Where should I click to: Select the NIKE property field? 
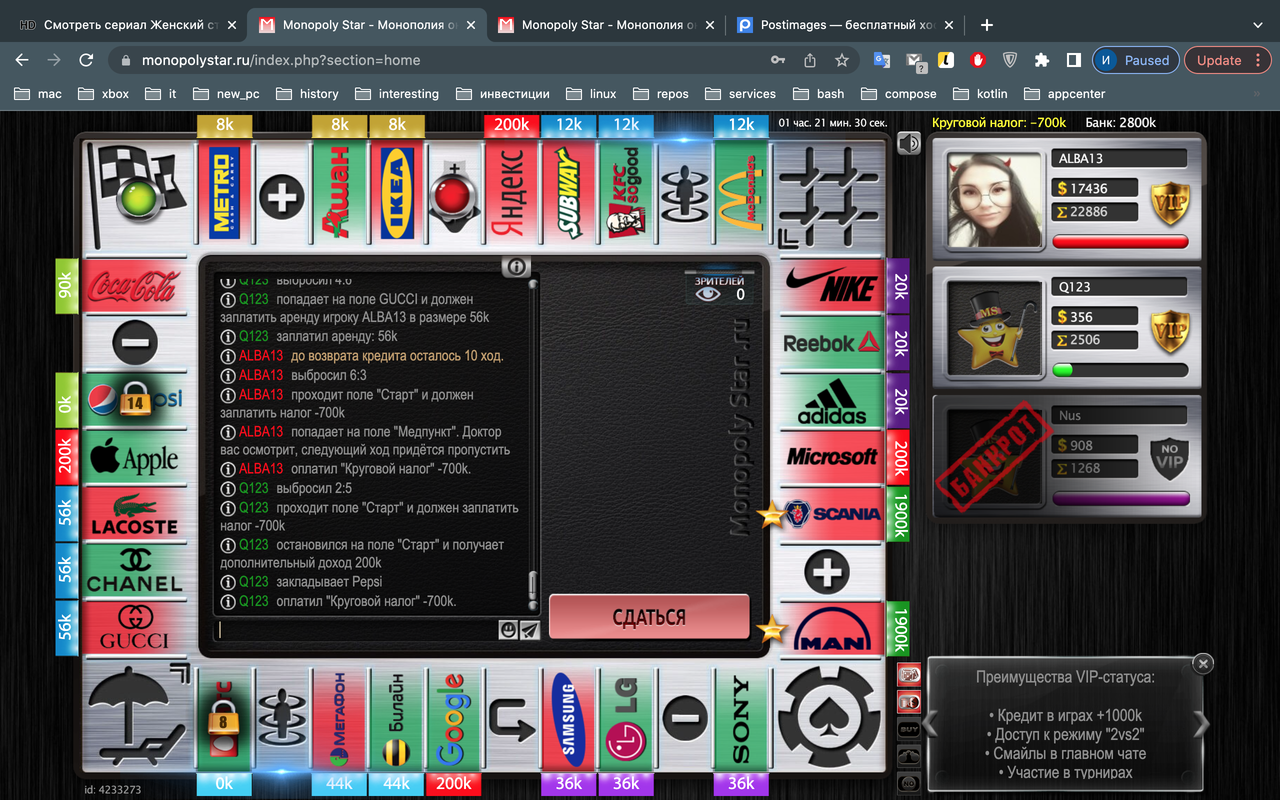click(832, 286)
